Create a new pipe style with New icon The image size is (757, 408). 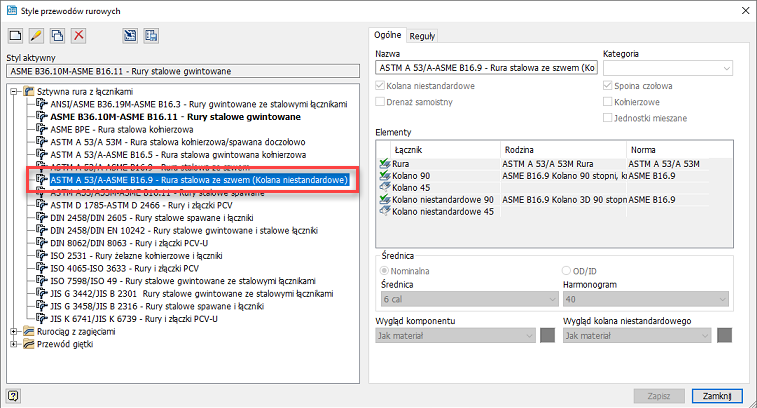[15, 35]
